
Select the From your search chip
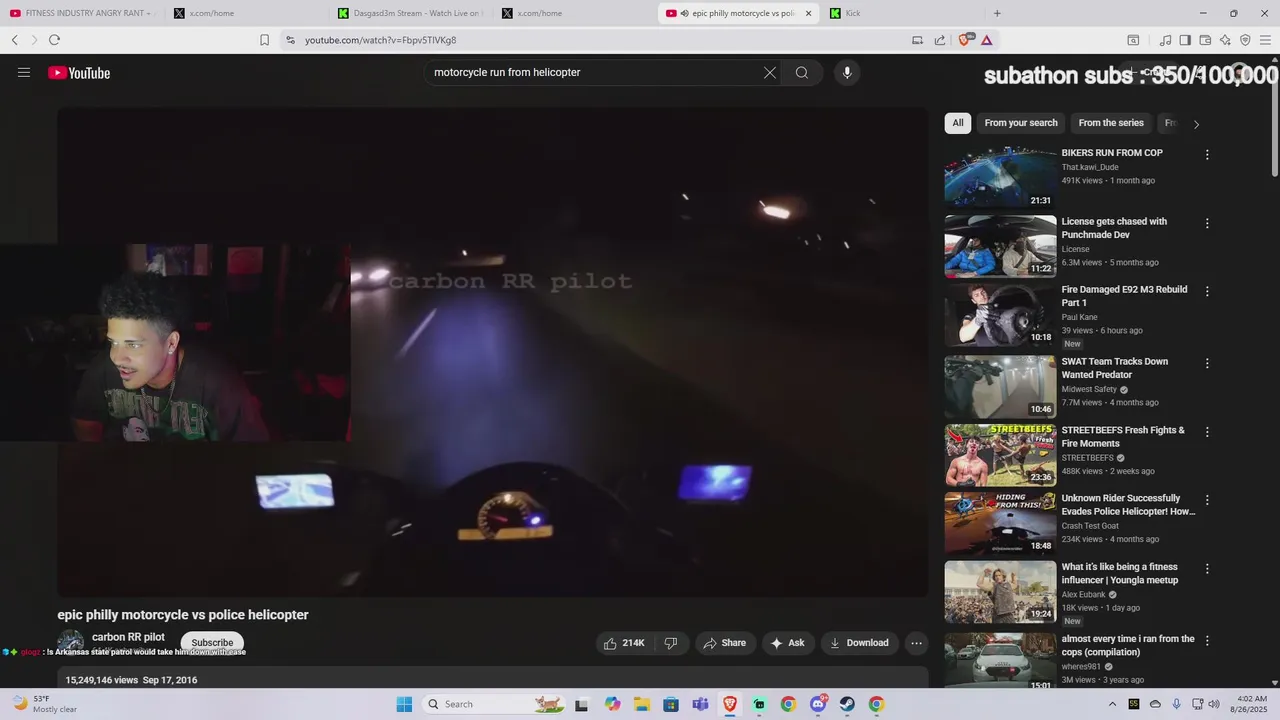(1021, 123)
